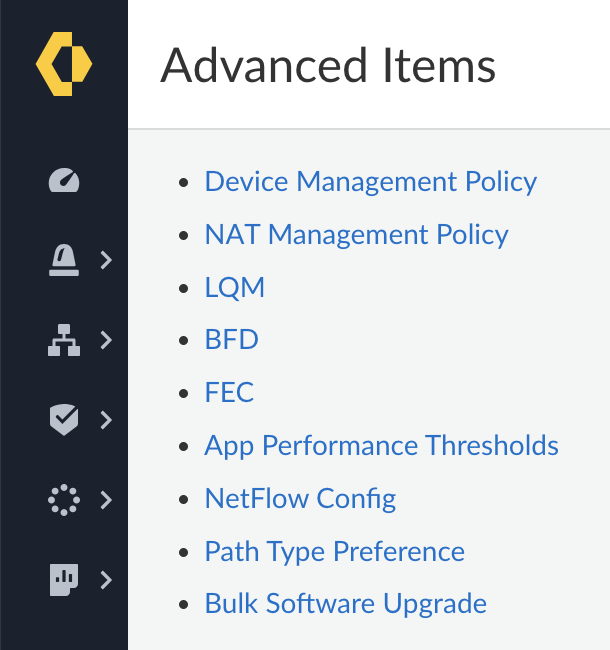Open the bar chart reports icon

click(x=64, y=580)
